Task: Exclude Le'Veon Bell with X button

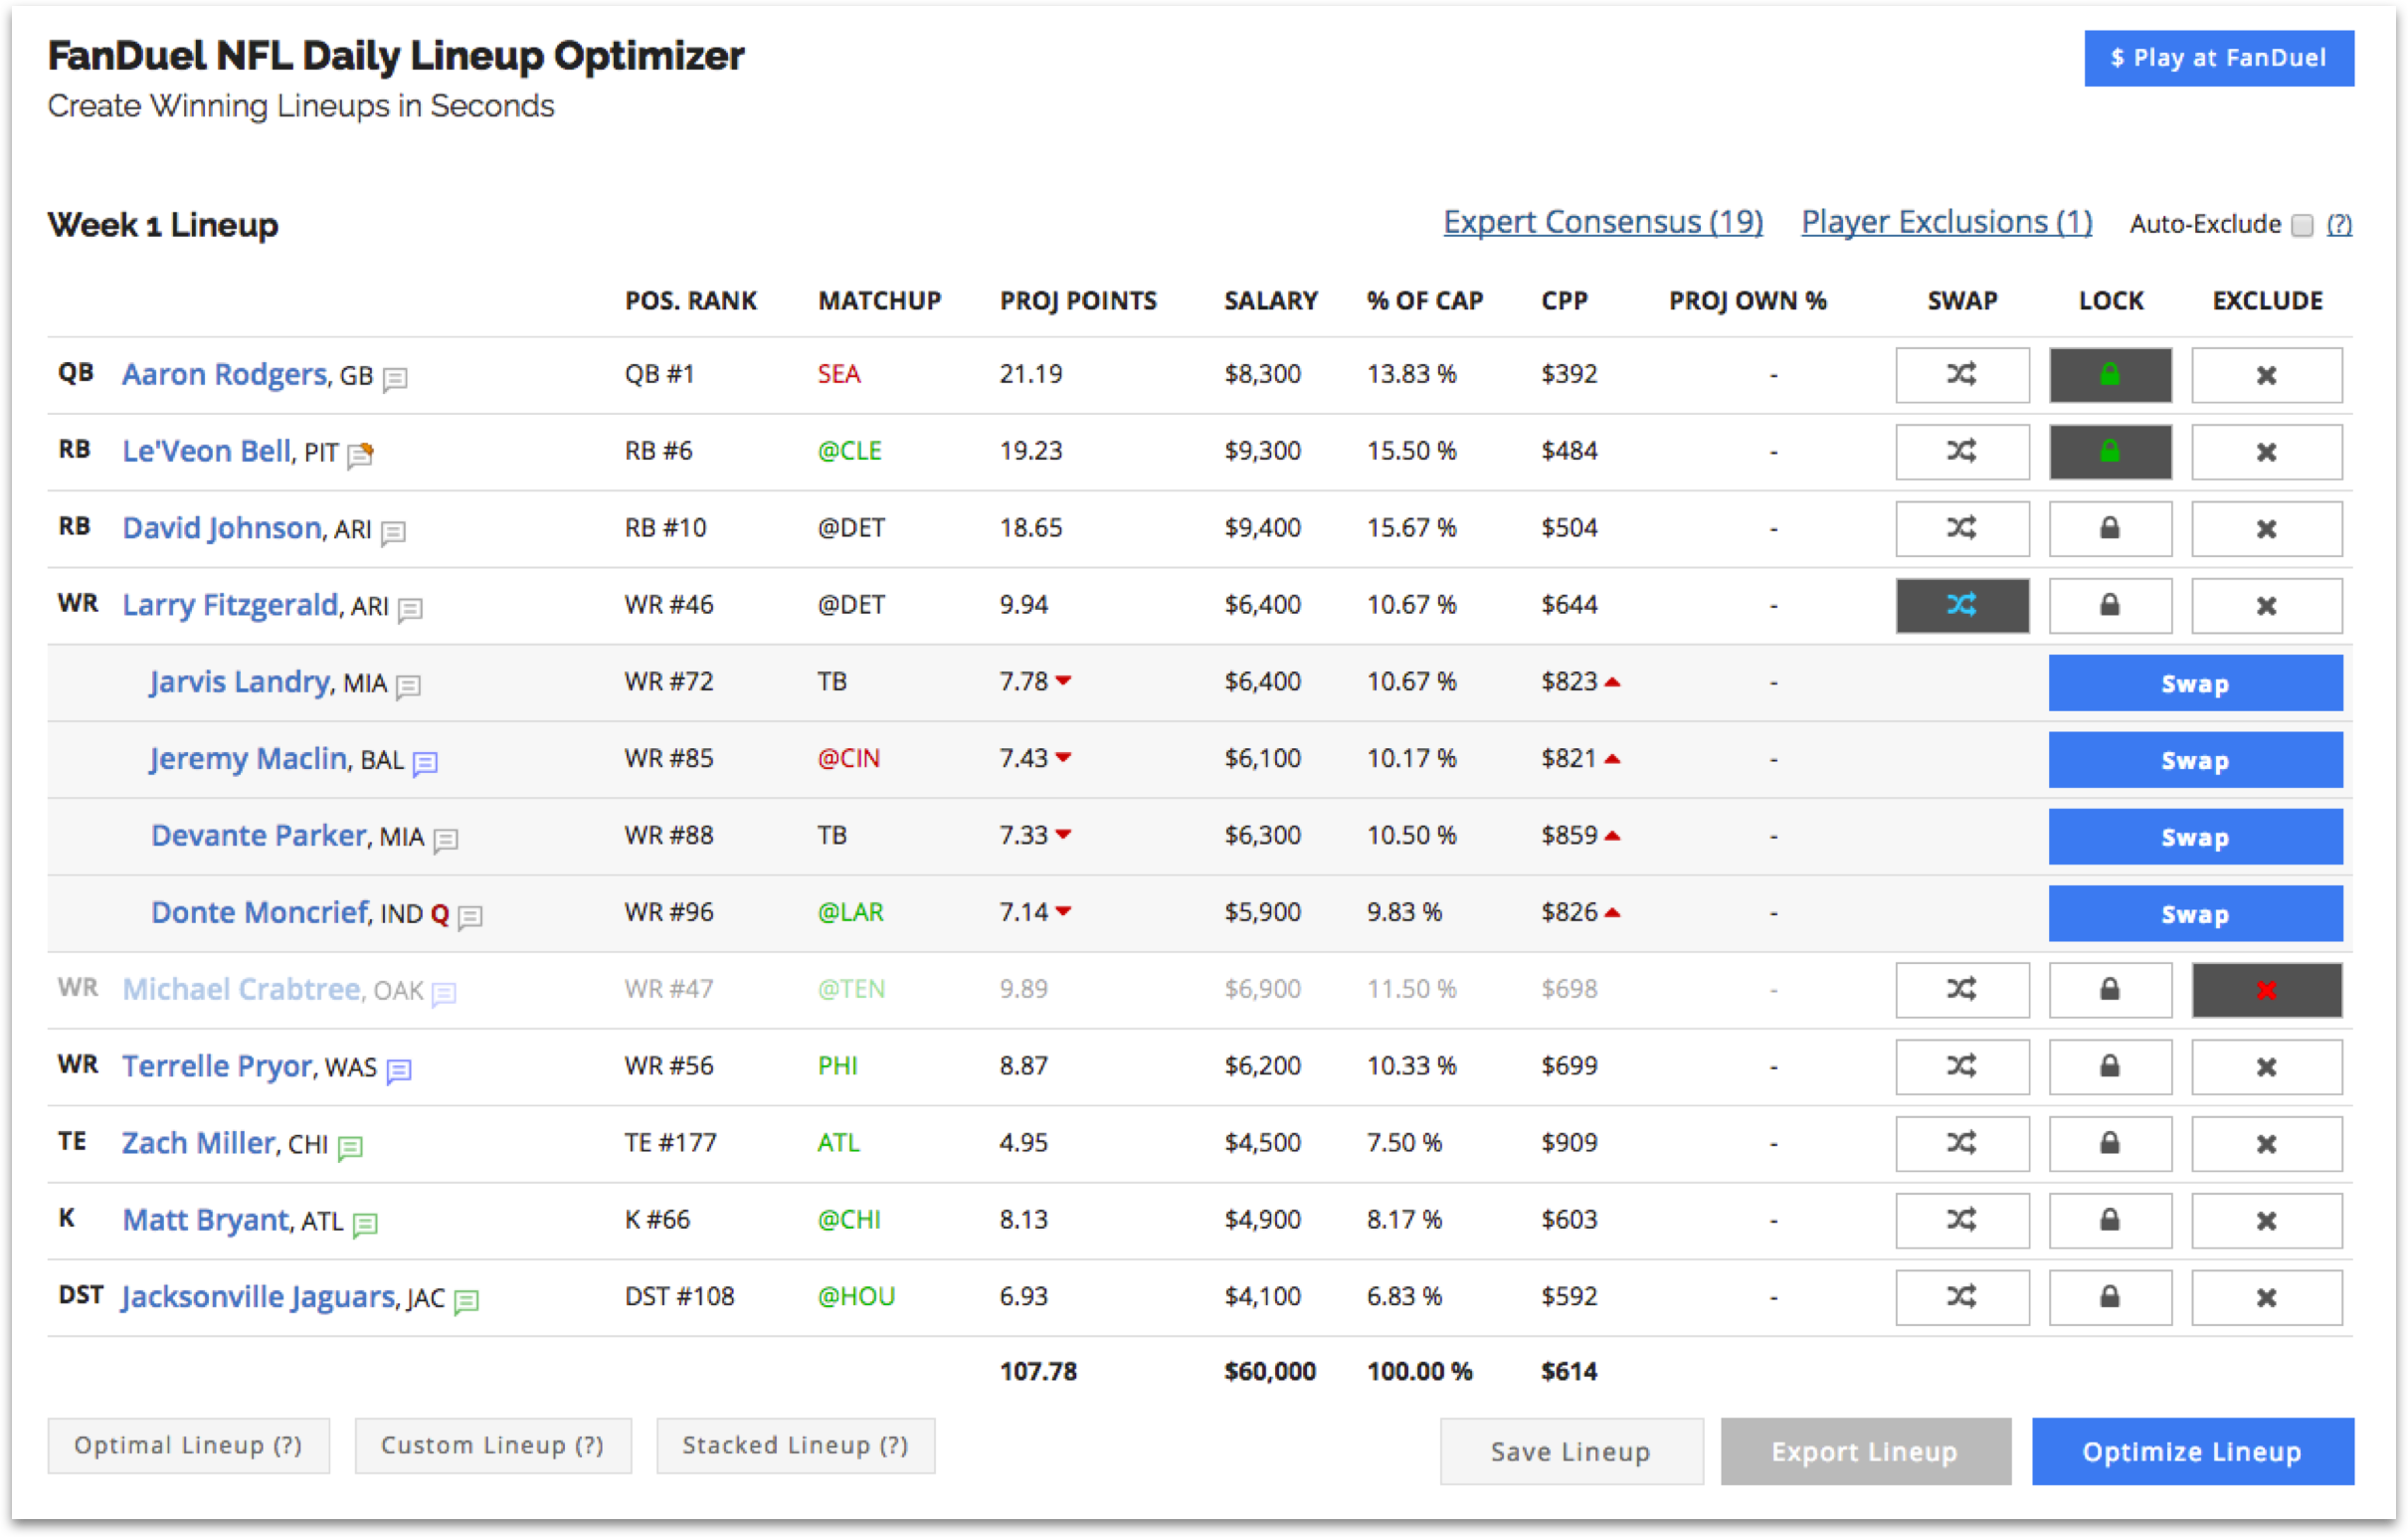Action: click(2267, 452)
